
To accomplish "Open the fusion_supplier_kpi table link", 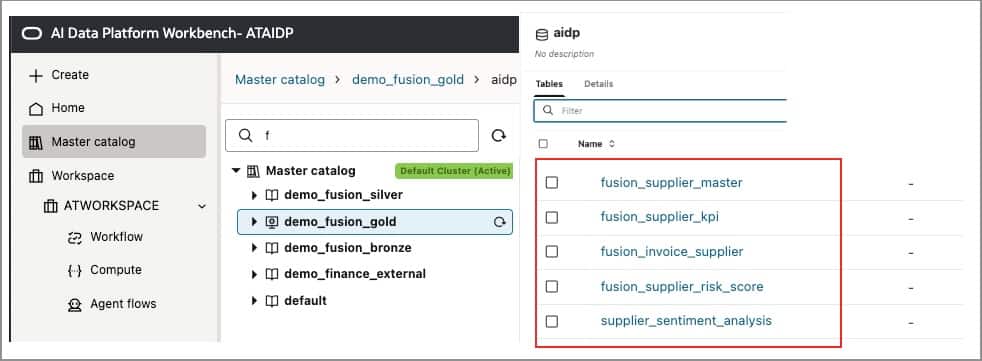I will [659, 217].
